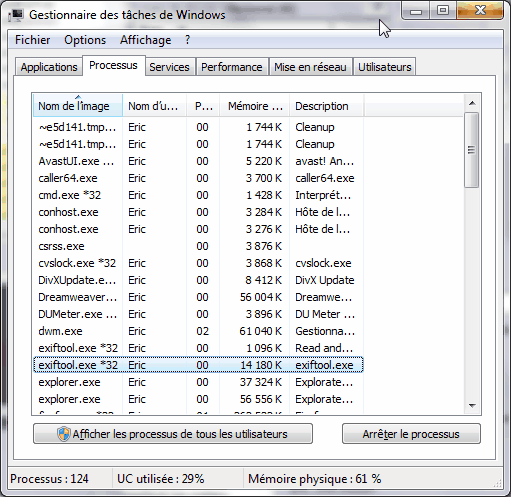Screen dimensions: 511x497
Task: Click the 8 412 K memory value
Action: coord(264,280)
